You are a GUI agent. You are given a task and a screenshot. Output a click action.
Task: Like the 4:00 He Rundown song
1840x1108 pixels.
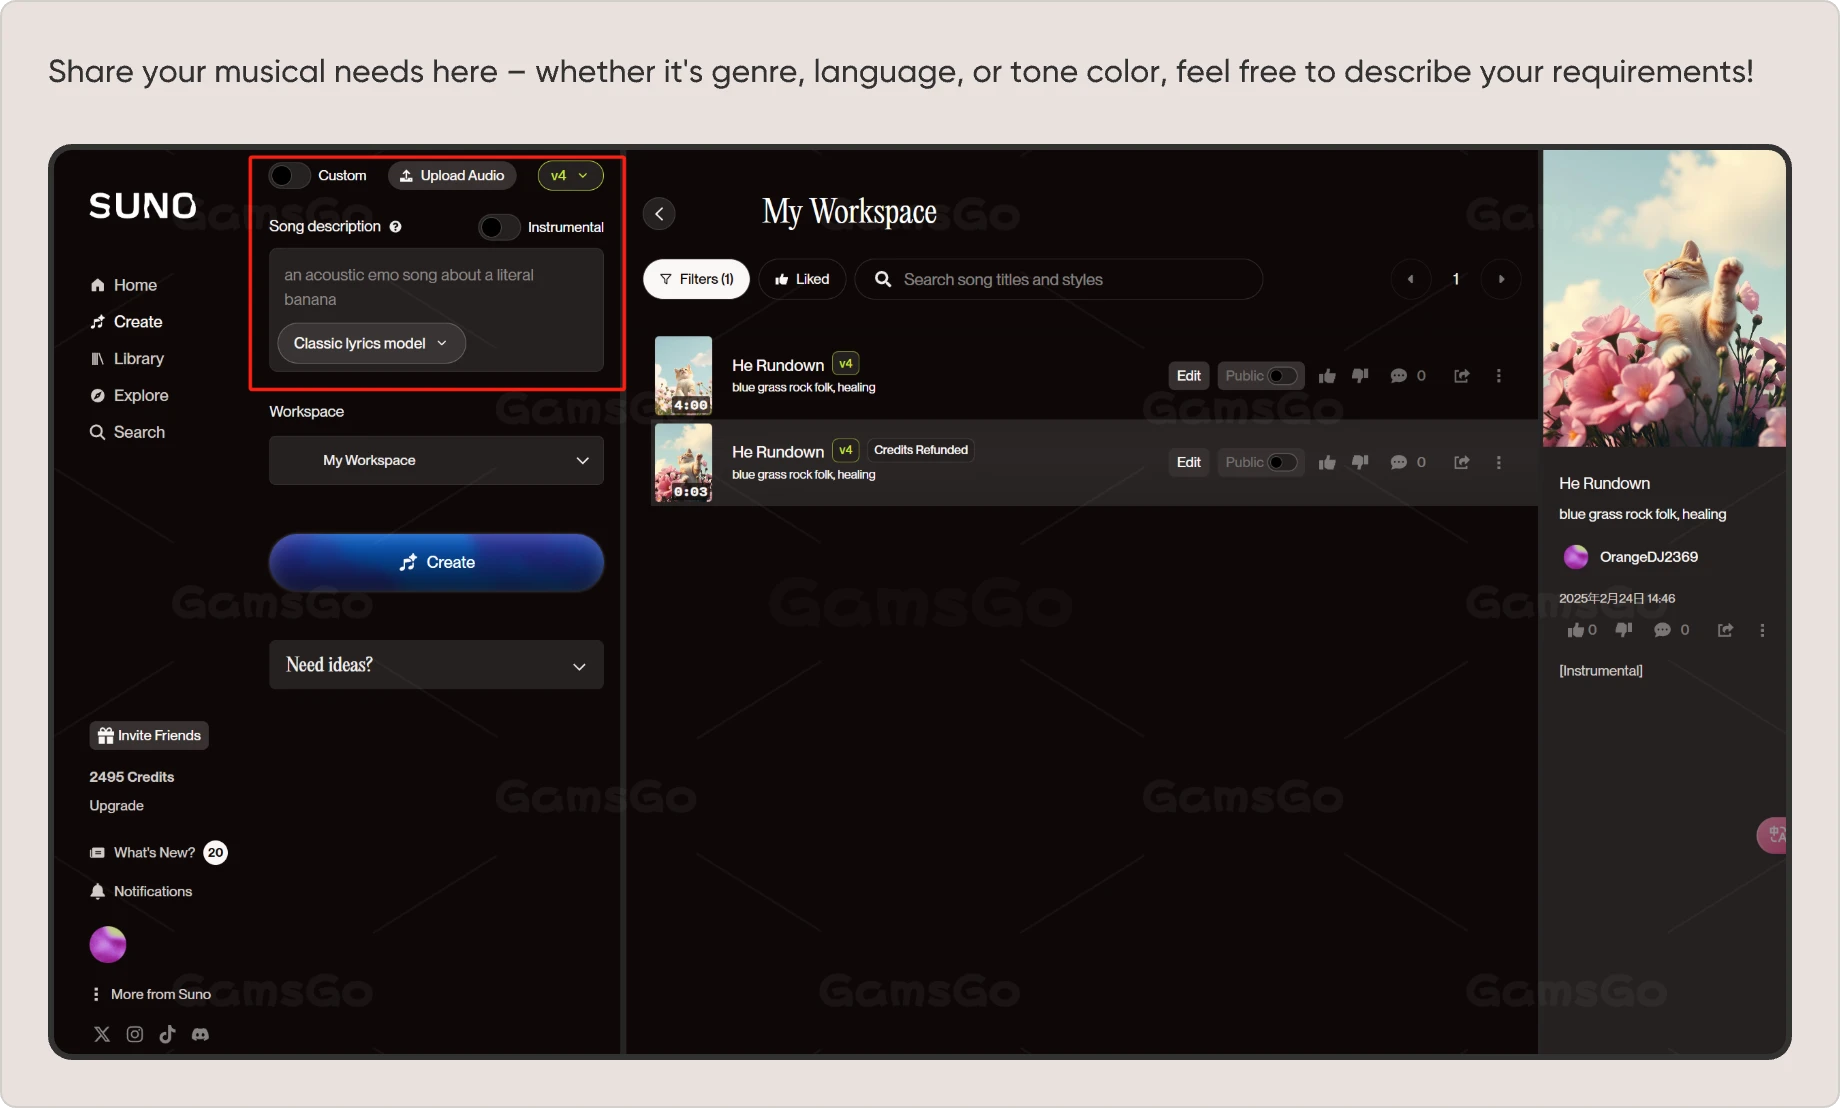click(x=1327, y=376)
